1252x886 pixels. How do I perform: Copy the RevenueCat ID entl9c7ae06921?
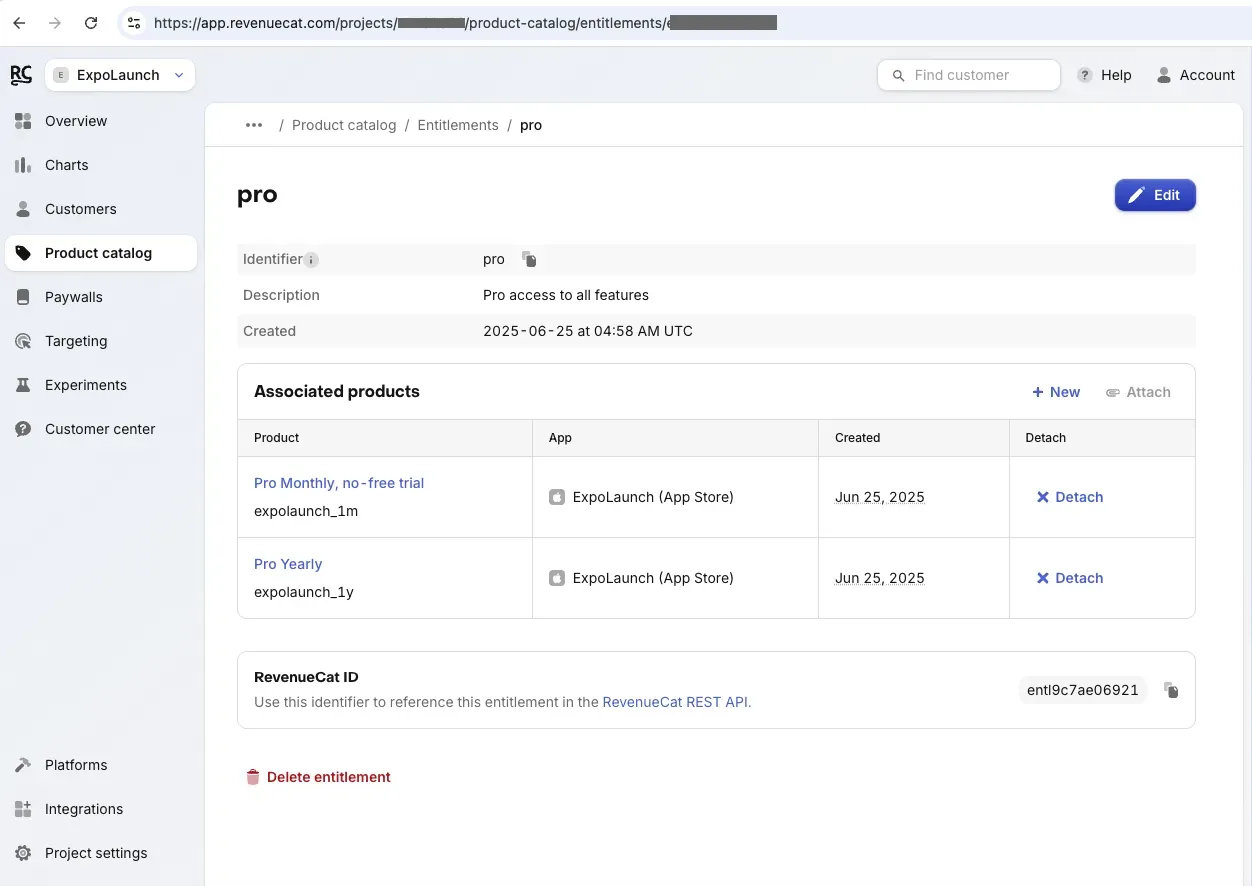click(x=1171, y=690)
